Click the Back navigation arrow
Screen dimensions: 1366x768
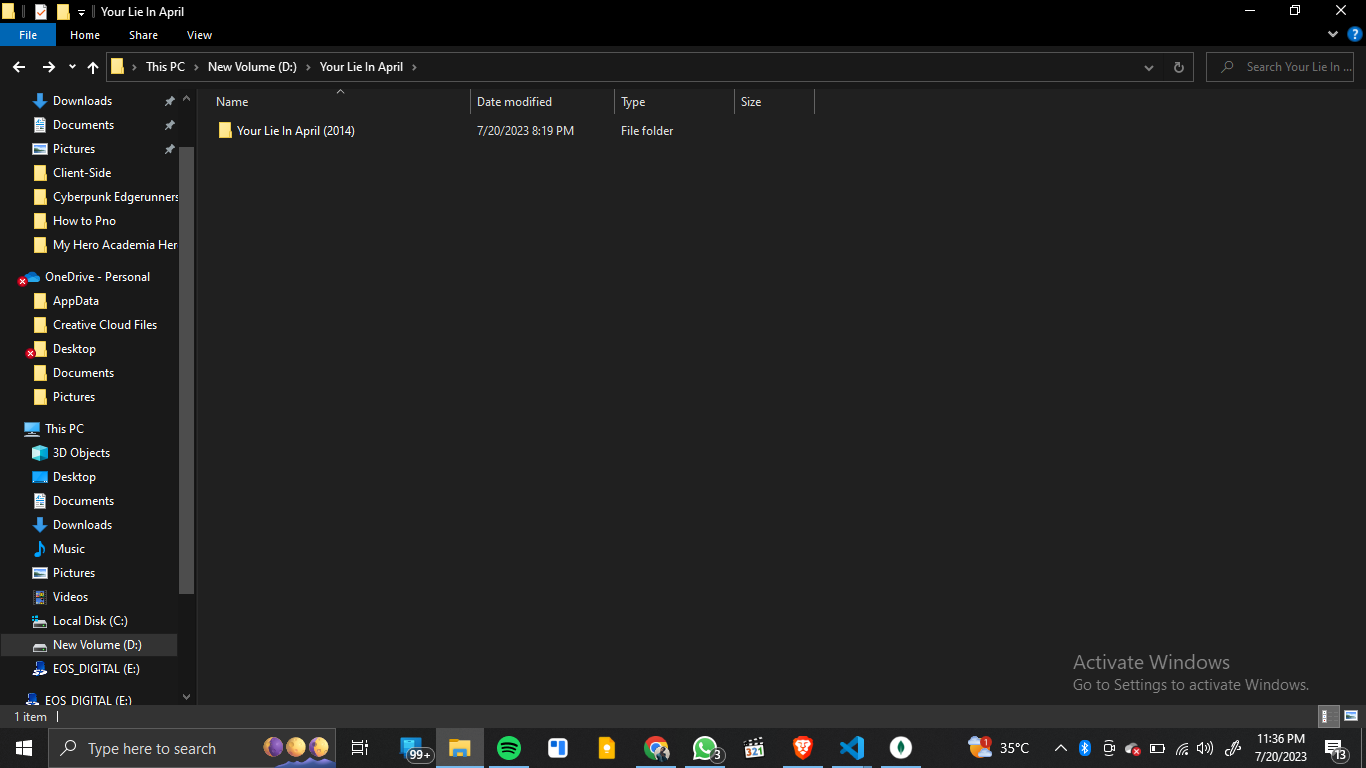[x=19, y=67]
